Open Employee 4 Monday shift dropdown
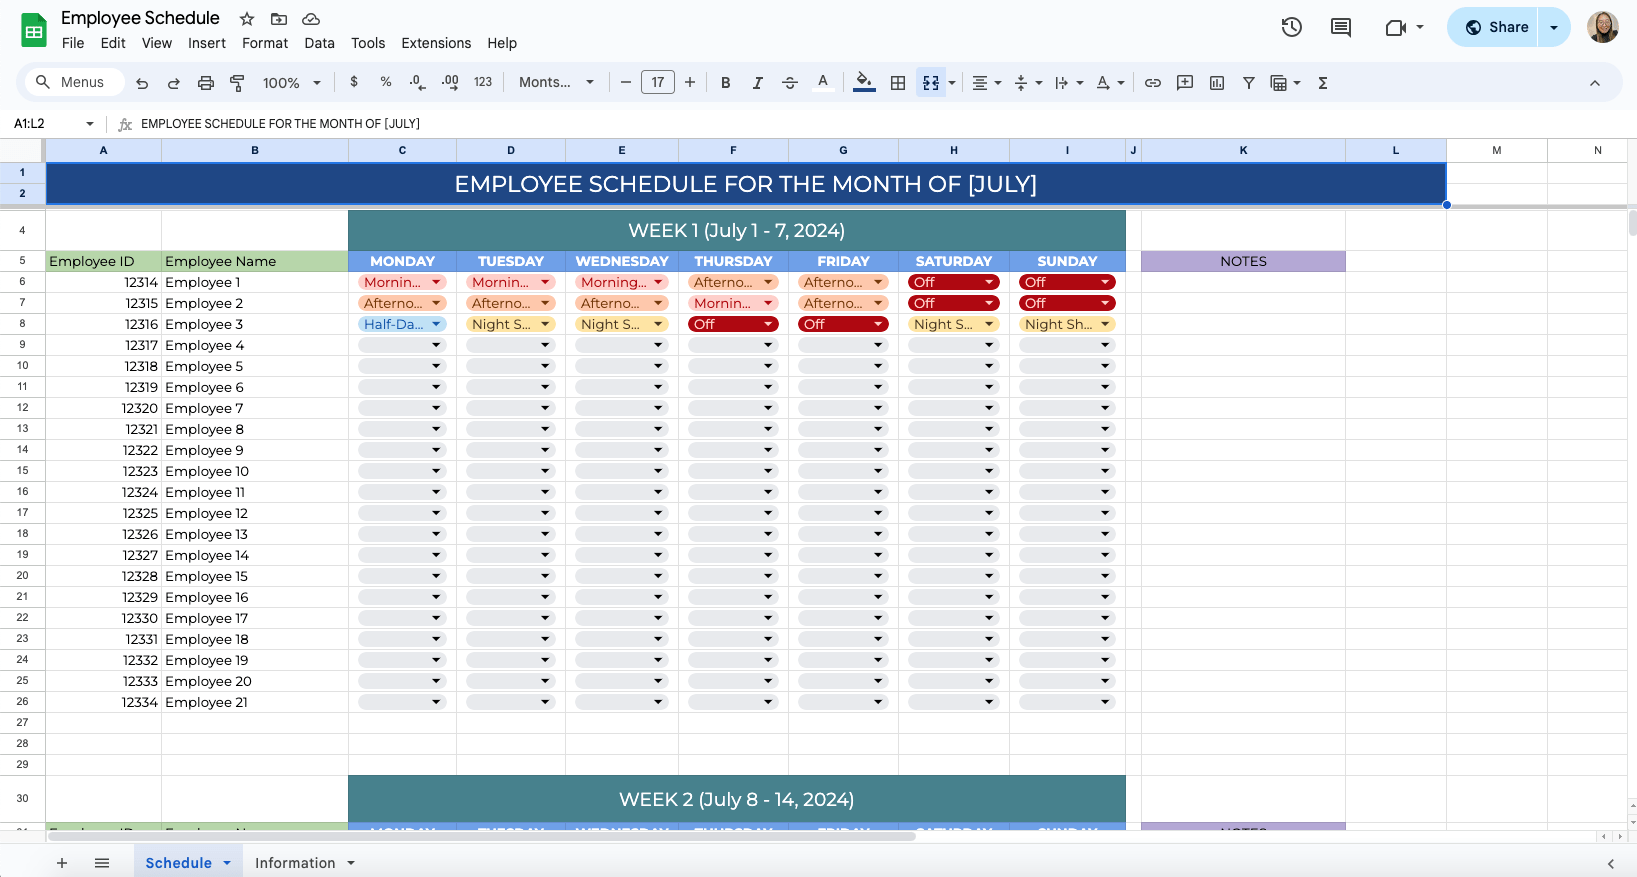 [x=436, y=345]
